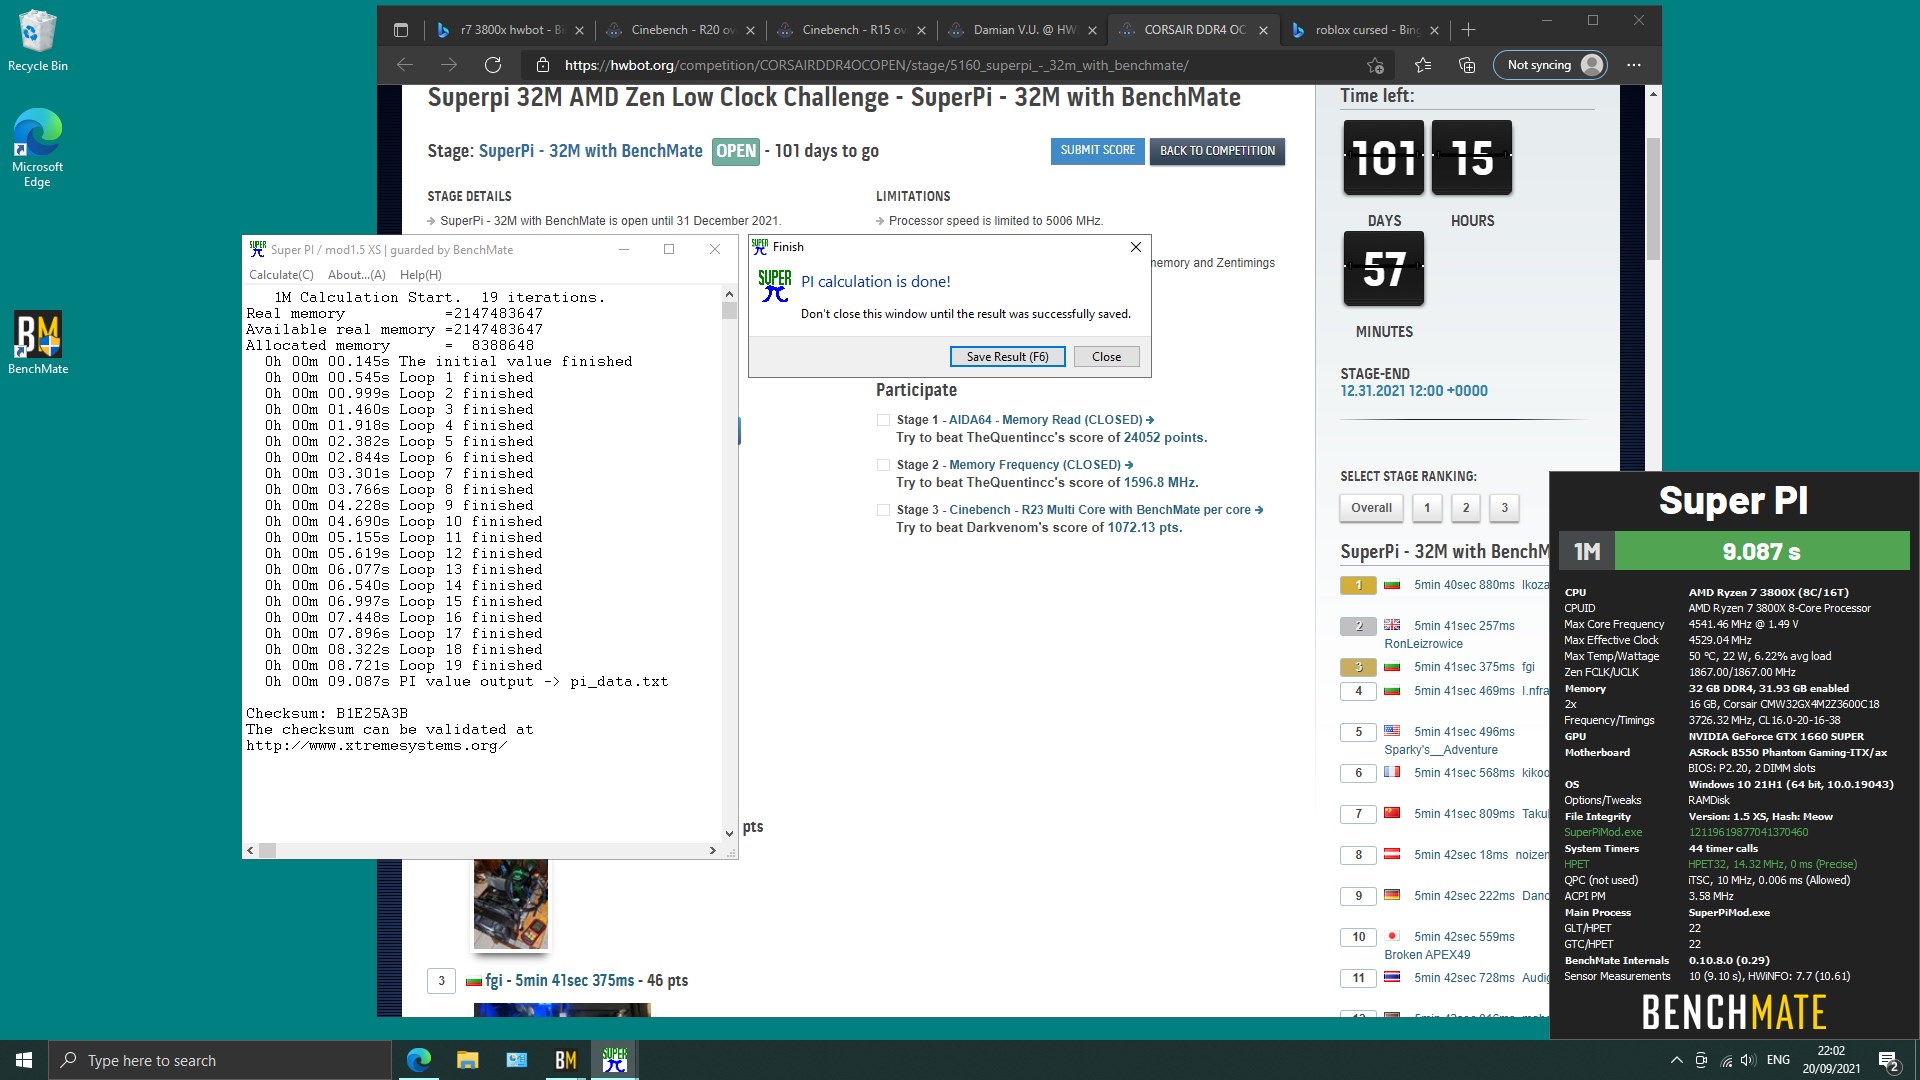This screenshot has width=1920, height=1080.
Task: Click the Super PI window vertical scrollbar thumb
Action: [x=729, y=311]
